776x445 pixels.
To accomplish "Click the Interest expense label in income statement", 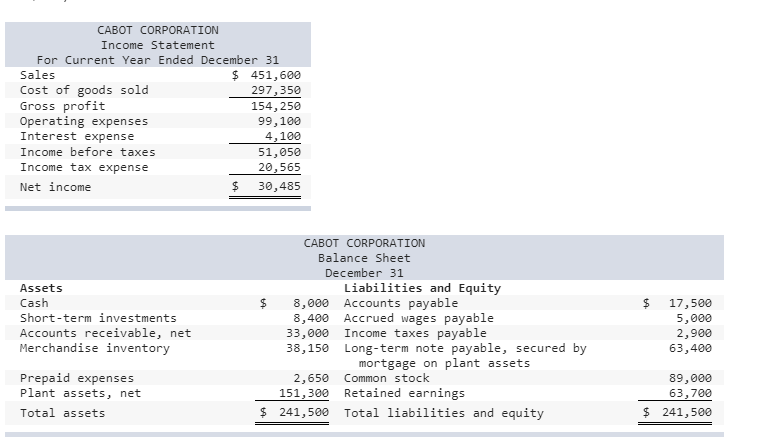I will click(77, 136).
